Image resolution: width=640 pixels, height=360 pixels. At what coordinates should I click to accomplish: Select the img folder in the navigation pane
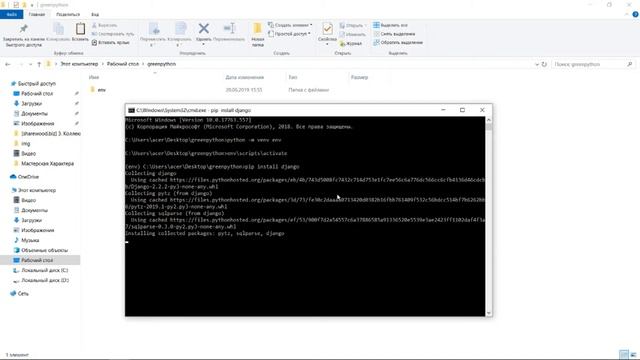25,144
